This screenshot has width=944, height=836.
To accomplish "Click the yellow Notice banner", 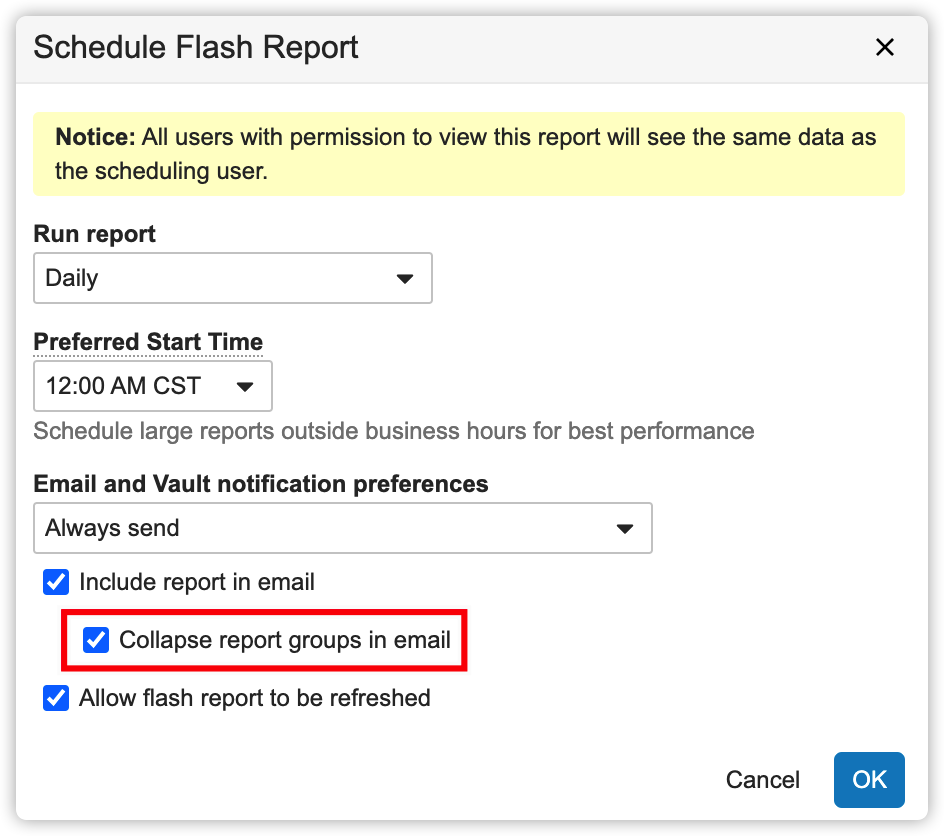I will (x=468, y=154).
